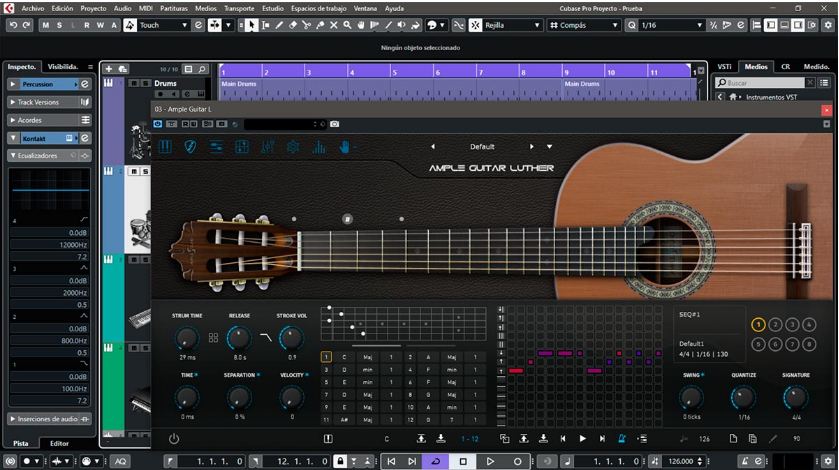Open the Estudio menu
Viewport: 839px width, 470px height.
(273, 9)
